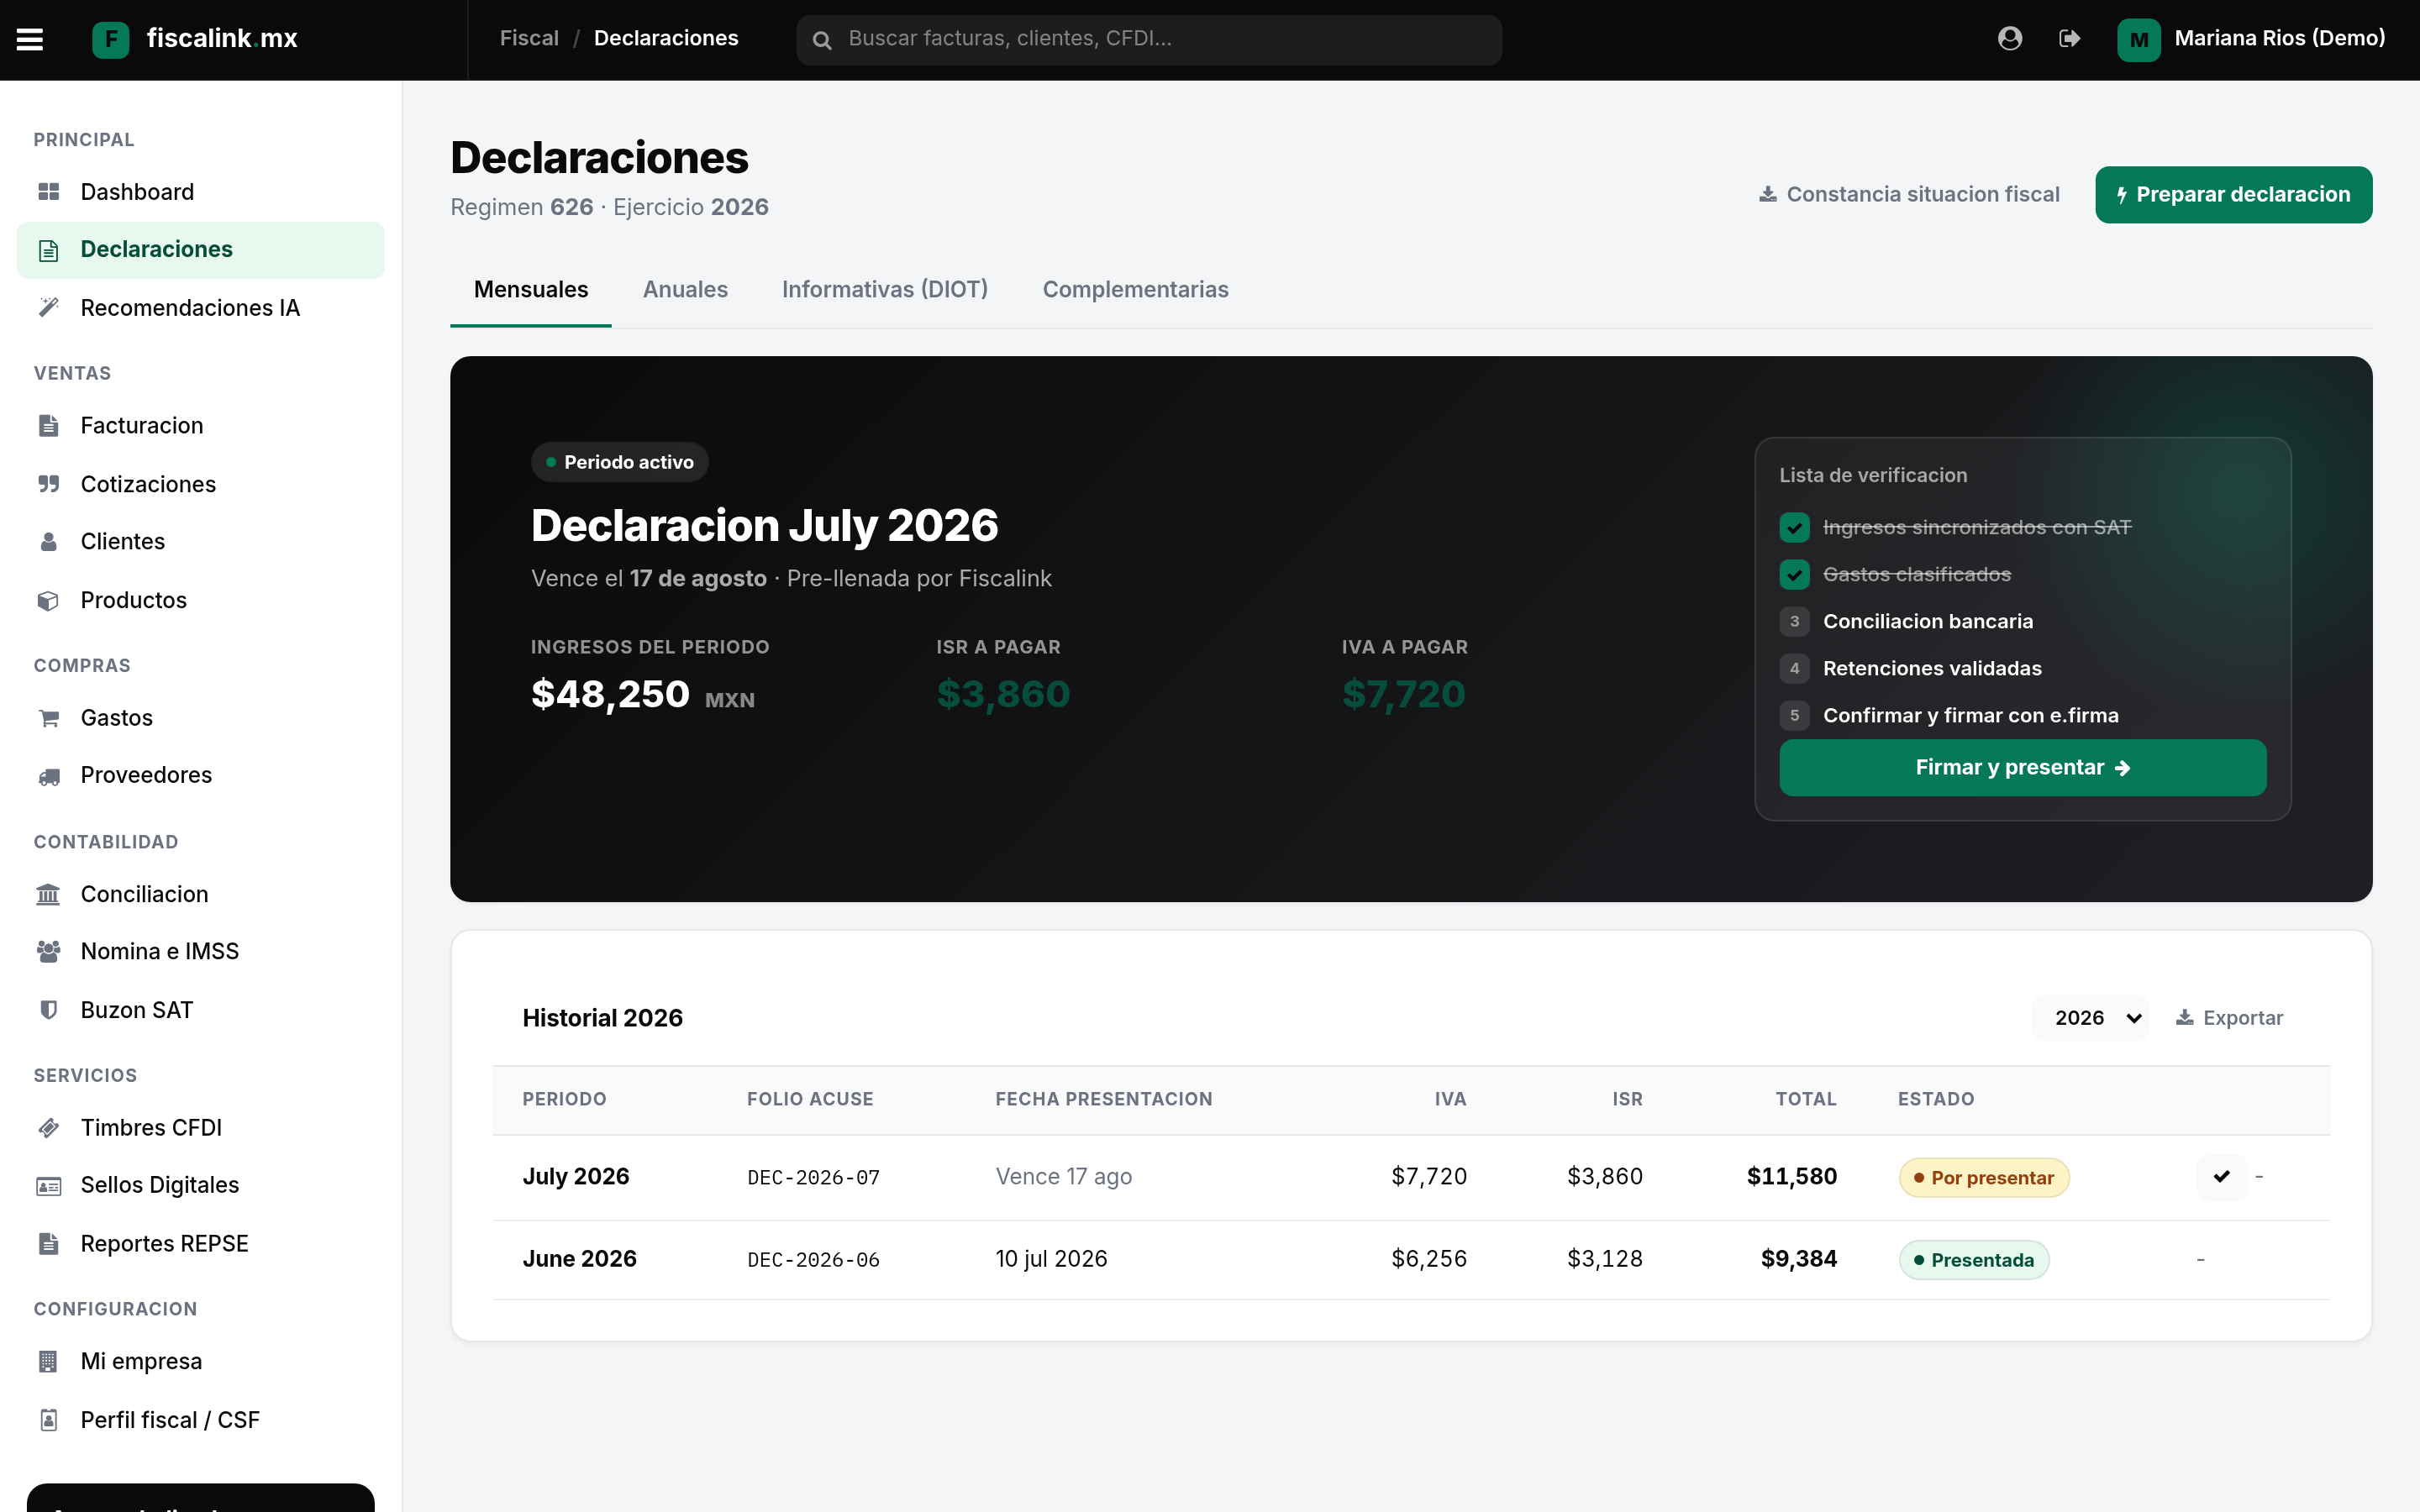
Task: Click the Reportes REPSE file icon
Action: click(x=48, y=1244)
